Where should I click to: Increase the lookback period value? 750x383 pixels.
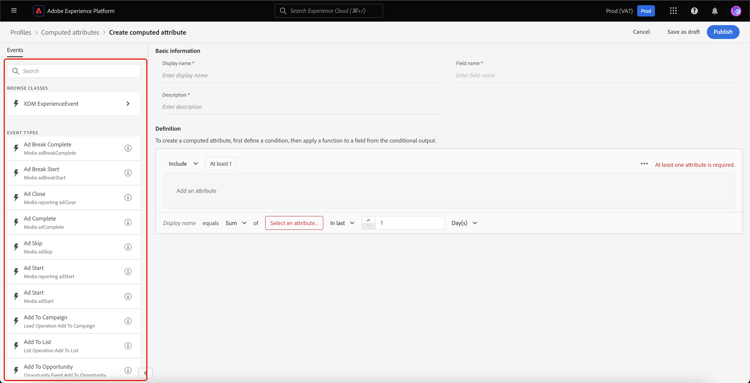click(368, 220)
